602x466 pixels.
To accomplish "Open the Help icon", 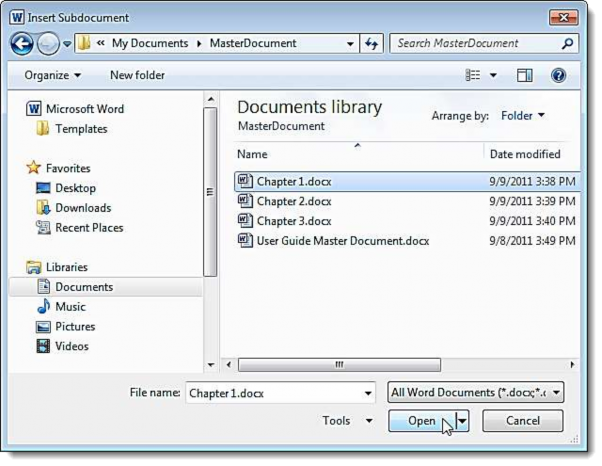I will coord(558,75).
